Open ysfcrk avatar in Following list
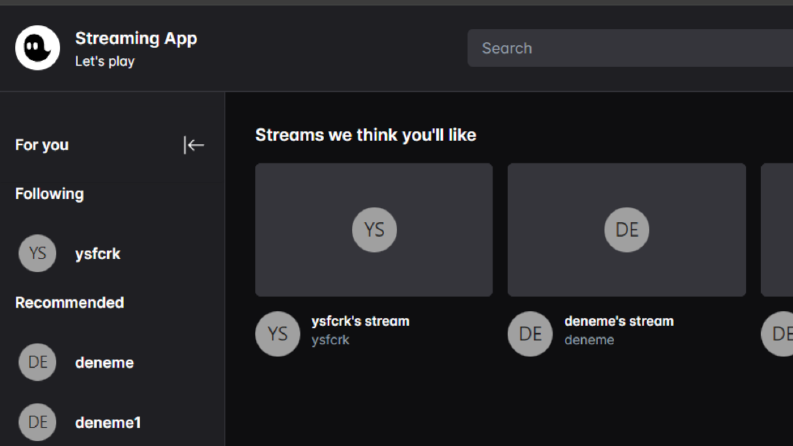This screenshot has width=793, height=446. pos(37,253)
